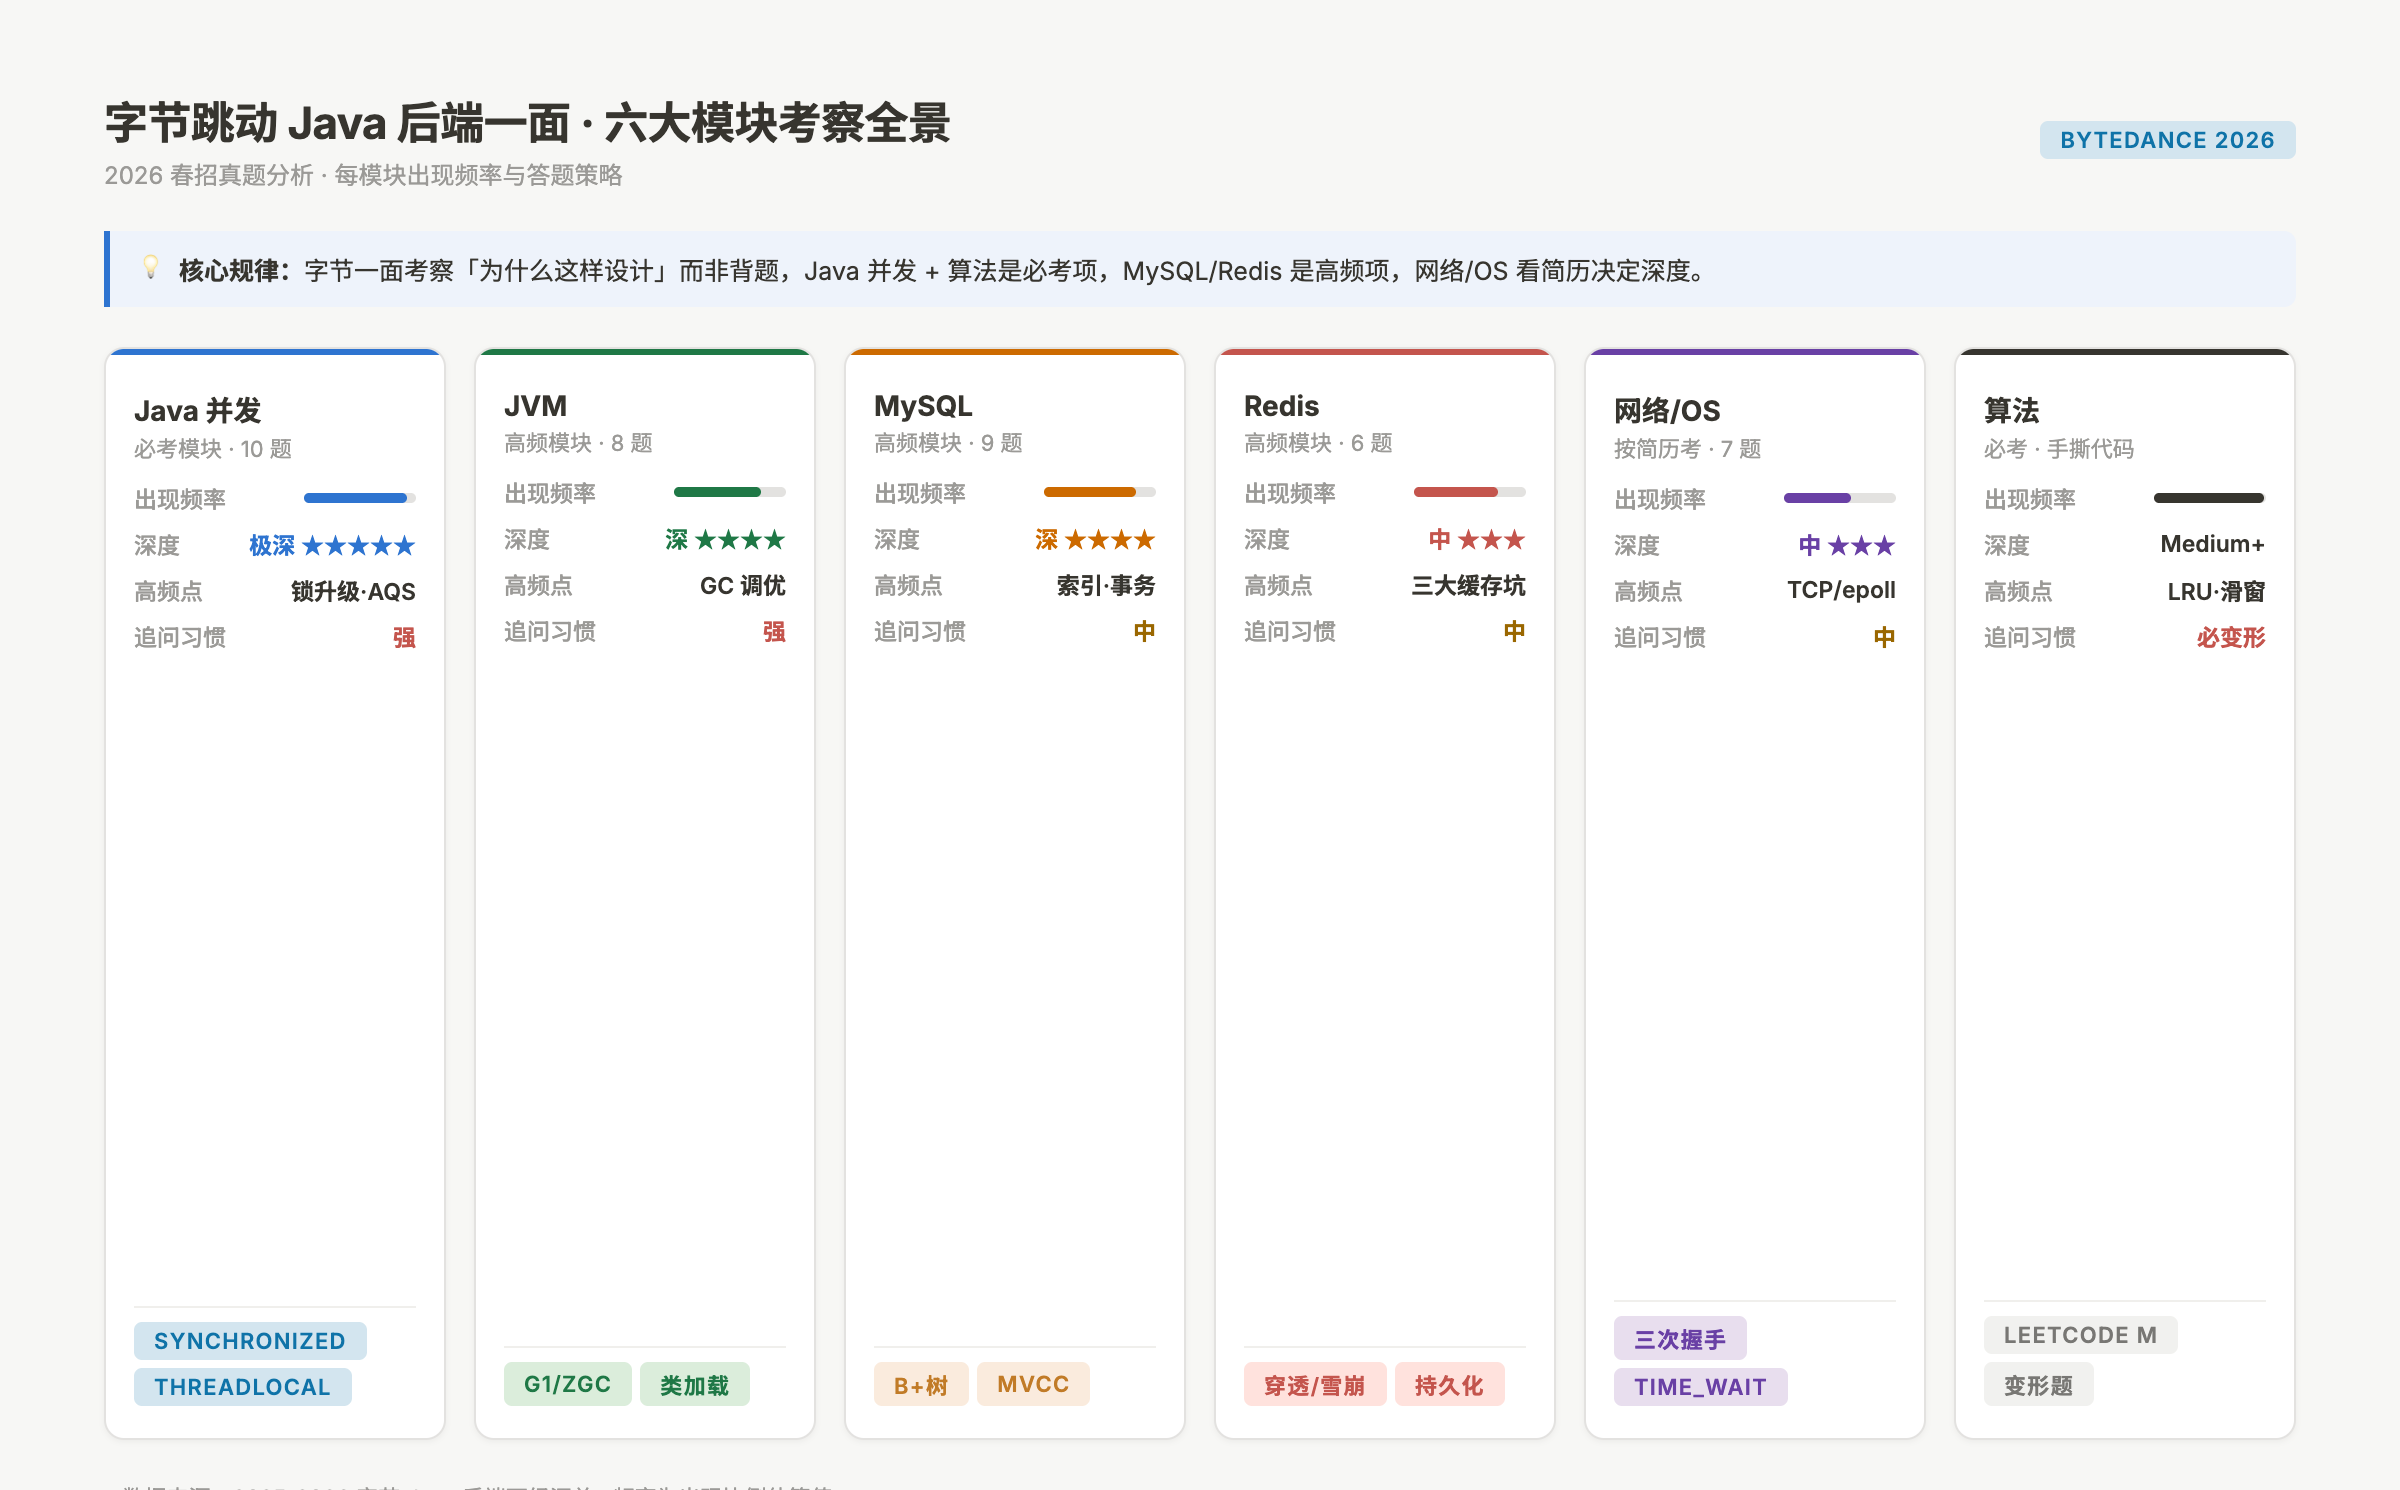Click the 锁升级·AQS value
The width and height of the screenshot is (2400, 1490).
tap(353, 592)
